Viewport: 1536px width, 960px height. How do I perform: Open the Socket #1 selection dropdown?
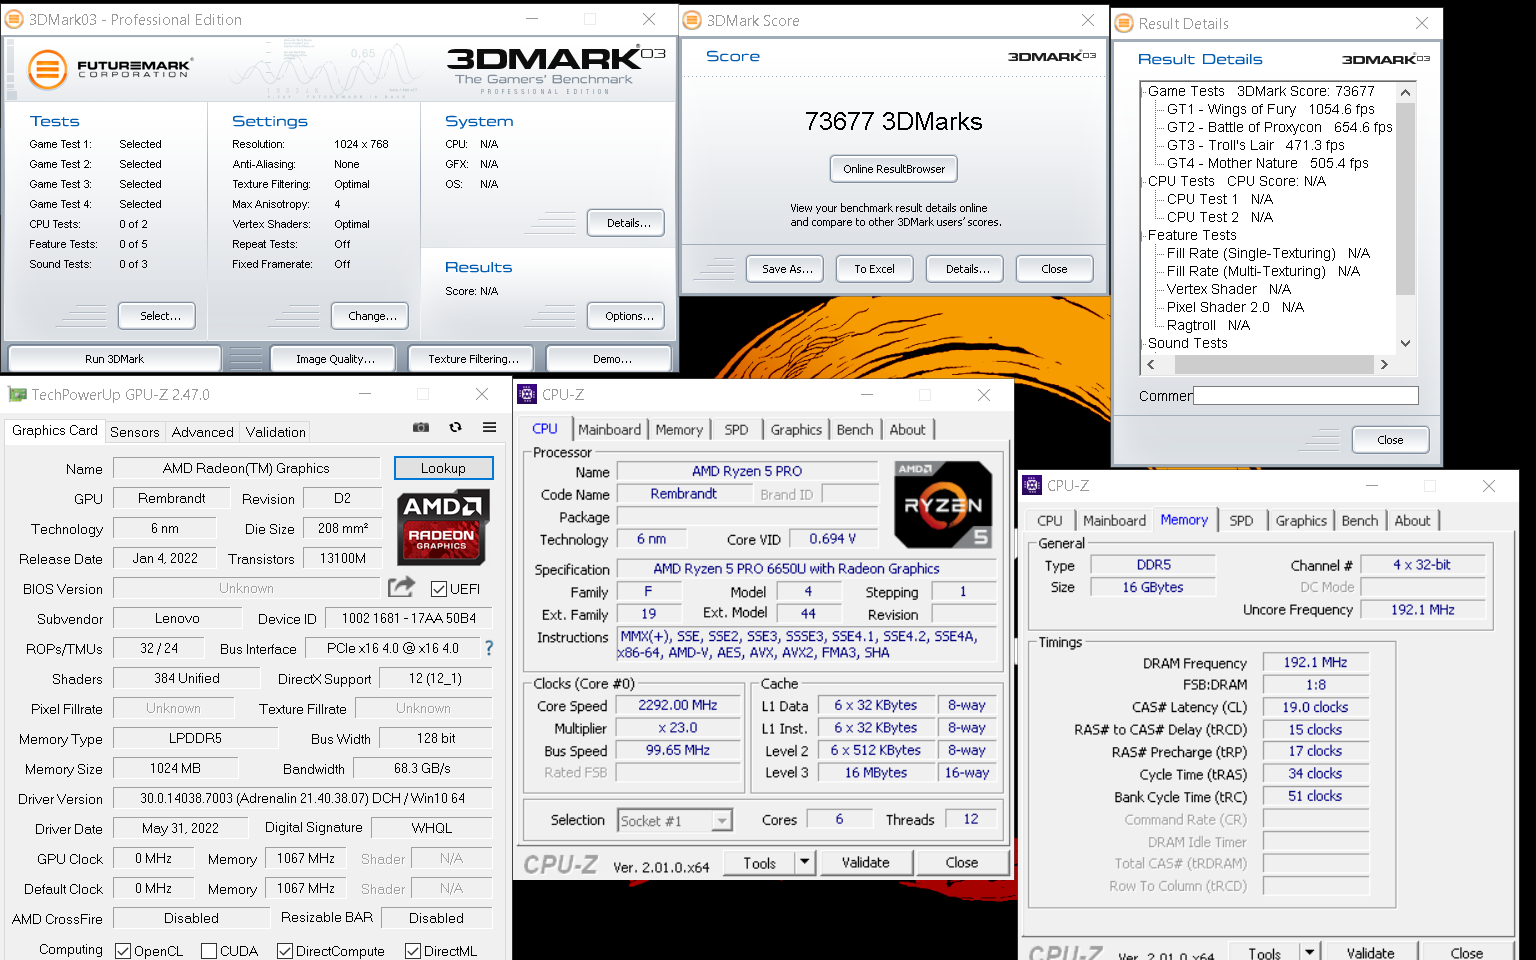(x=721, y=821)
